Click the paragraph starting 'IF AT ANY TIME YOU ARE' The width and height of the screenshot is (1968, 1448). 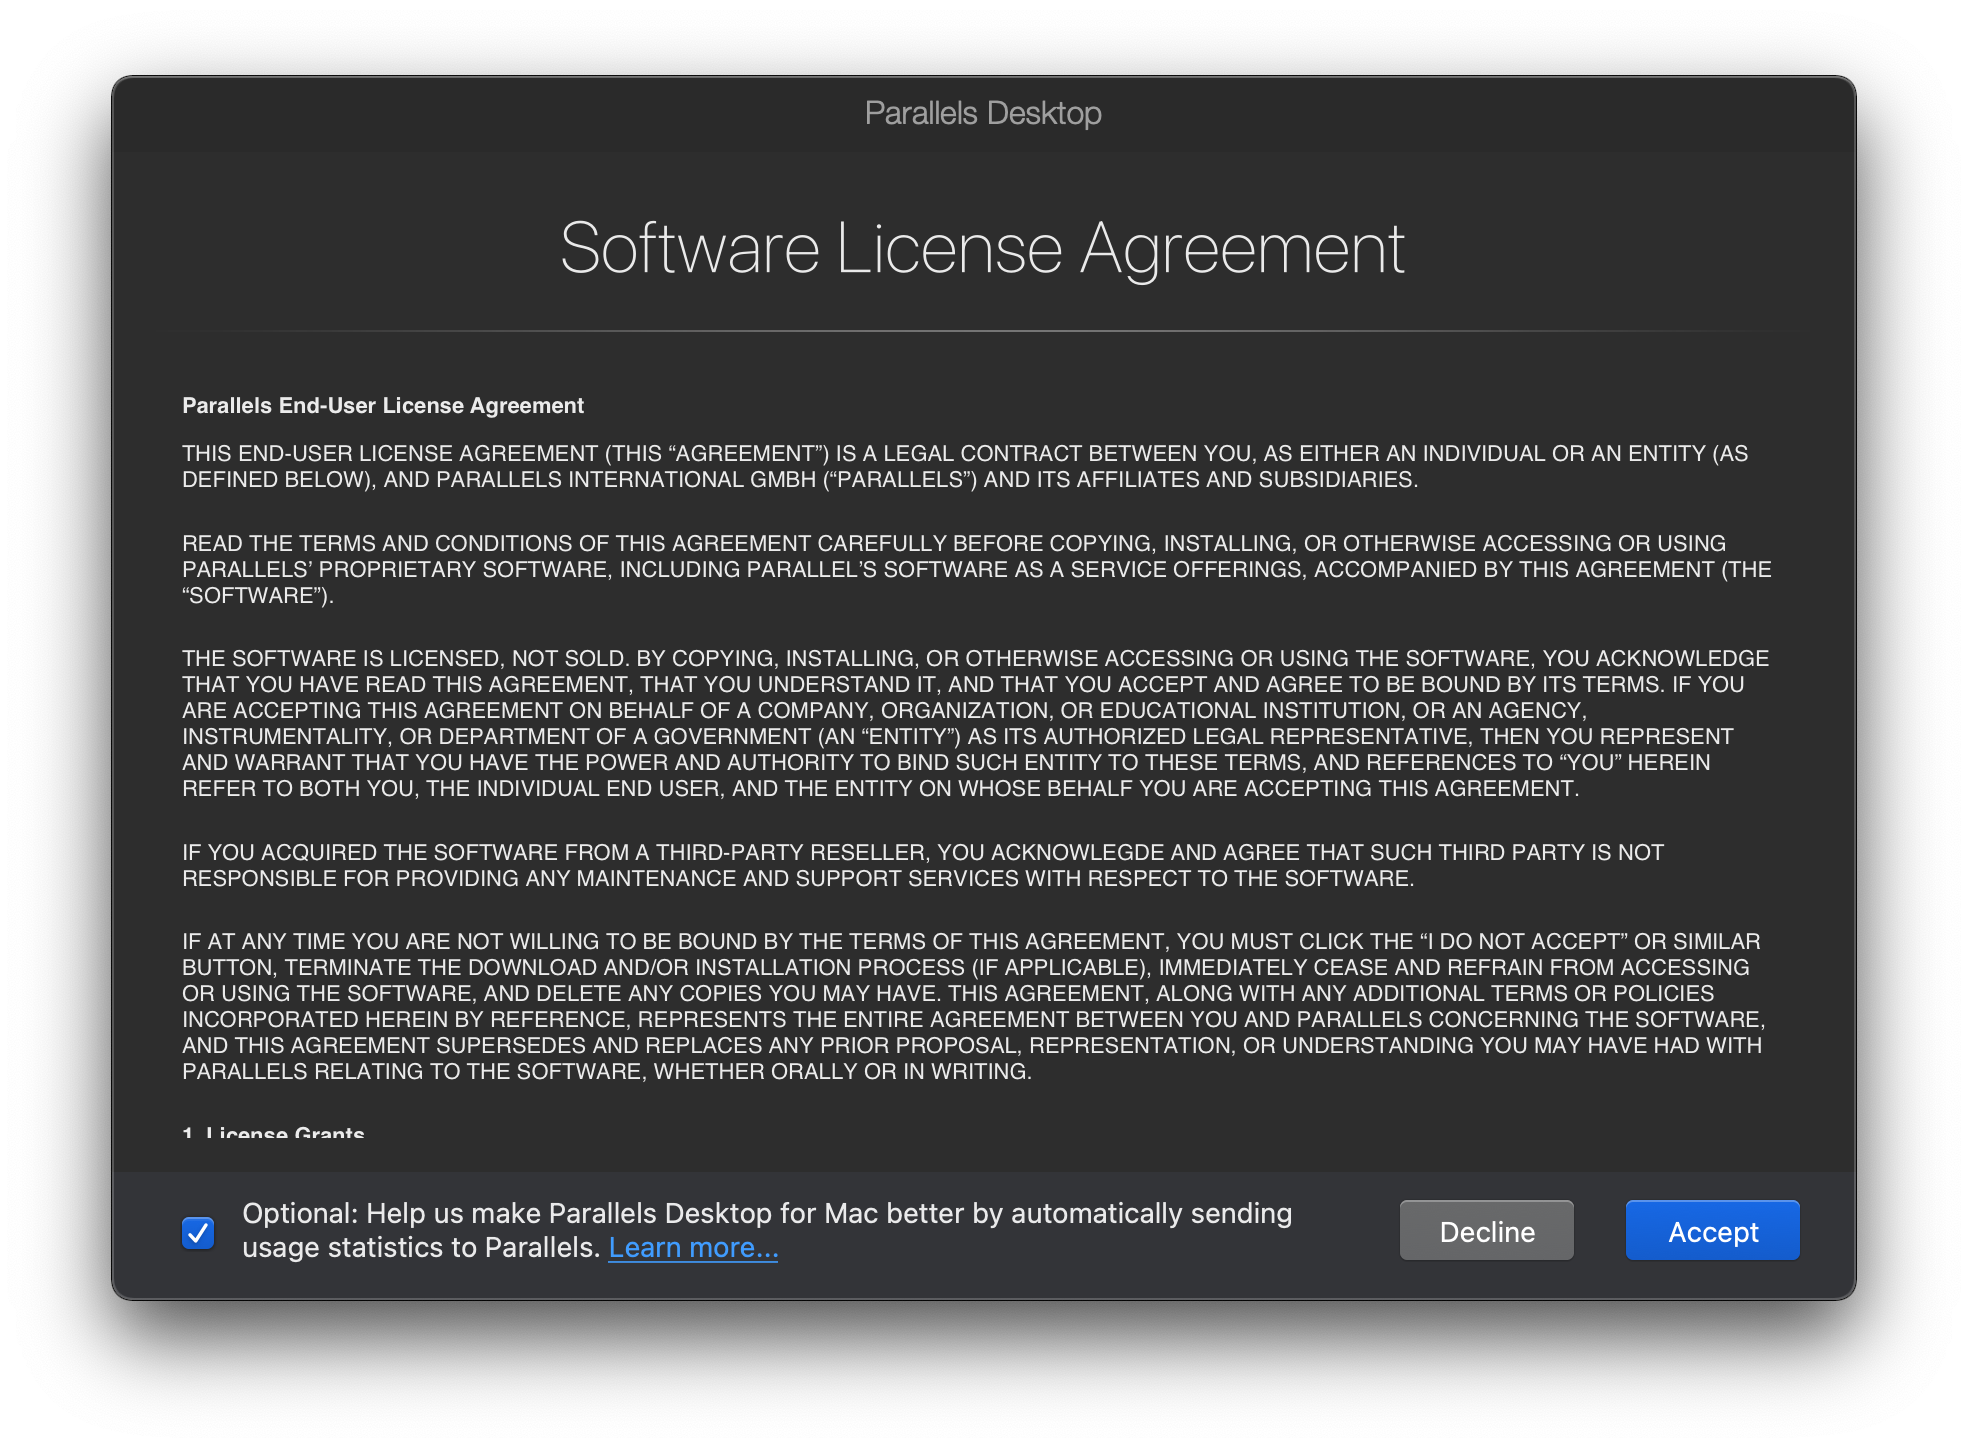tap(974, 1006)
